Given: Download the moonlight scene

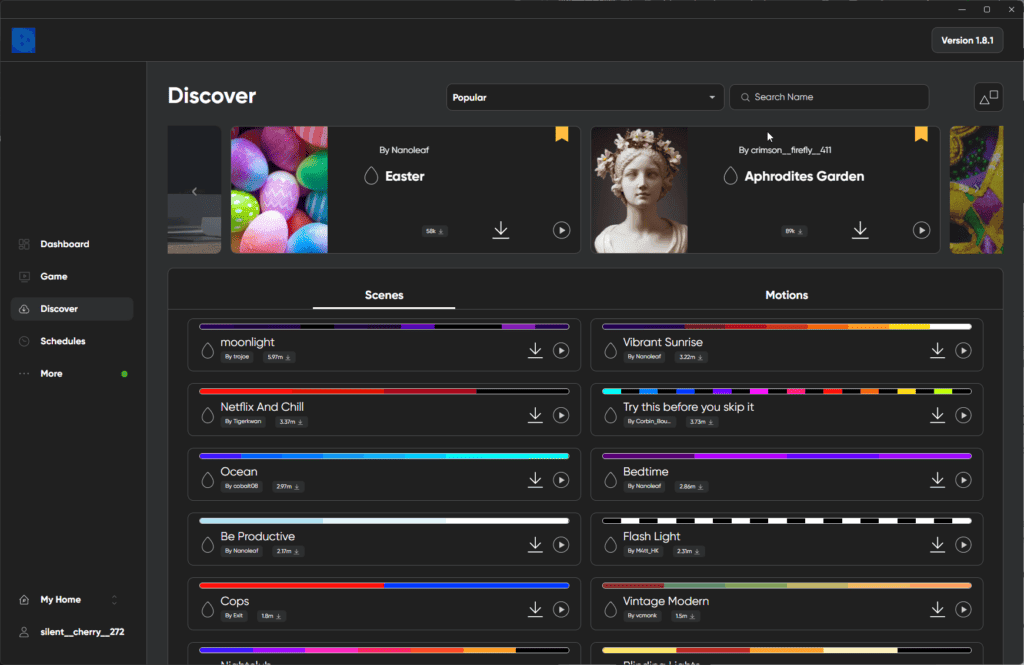Looking at the screenshot, I should pyautogui.click(x=535, y=350).
